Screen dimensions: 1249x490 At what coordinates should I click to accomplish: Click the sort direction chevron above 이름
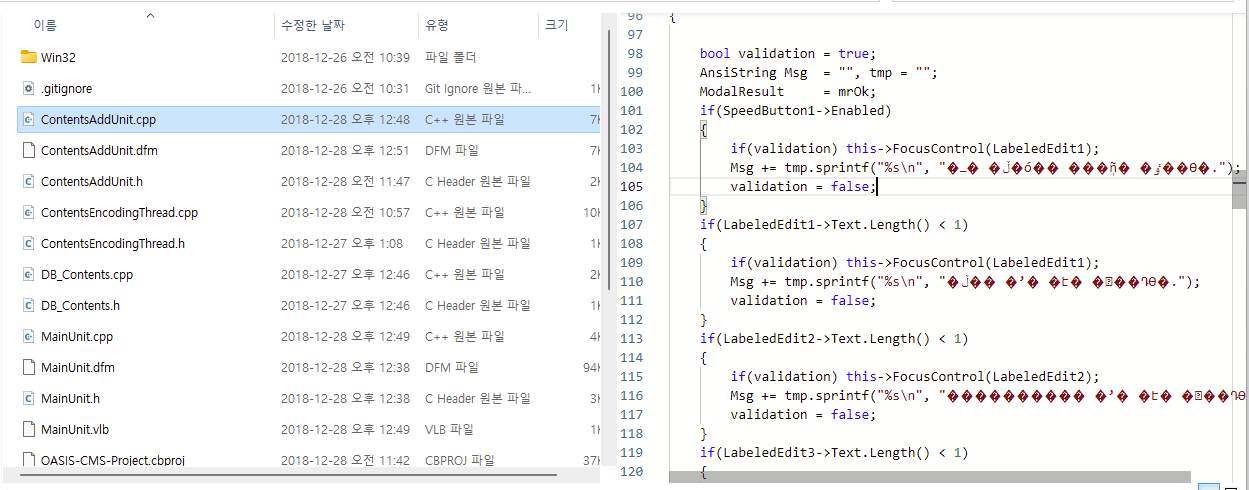tap(150, 15)
